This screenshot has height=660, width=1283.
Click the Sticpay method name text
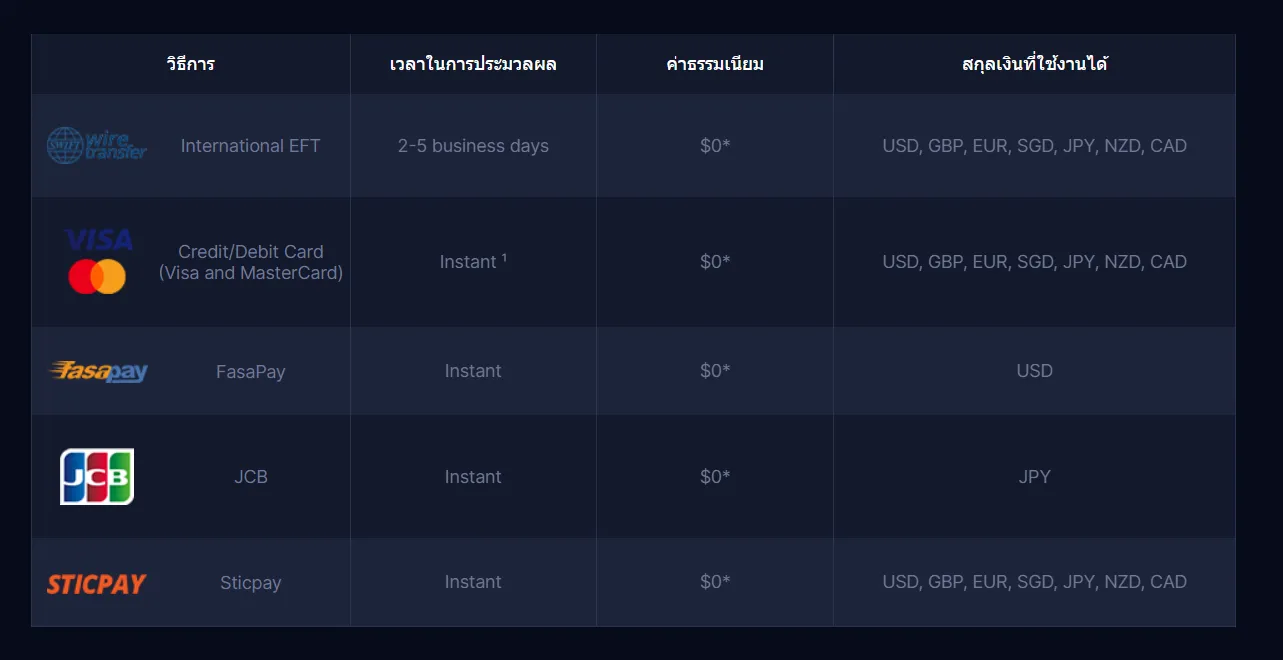point(250,583)
